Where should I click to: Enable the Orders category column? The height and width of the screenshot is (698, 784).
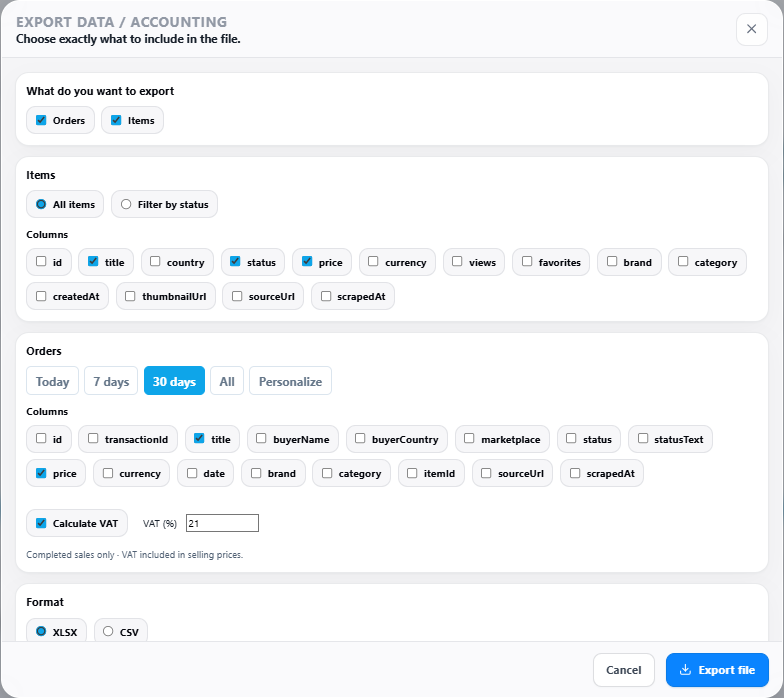point(327,473)
